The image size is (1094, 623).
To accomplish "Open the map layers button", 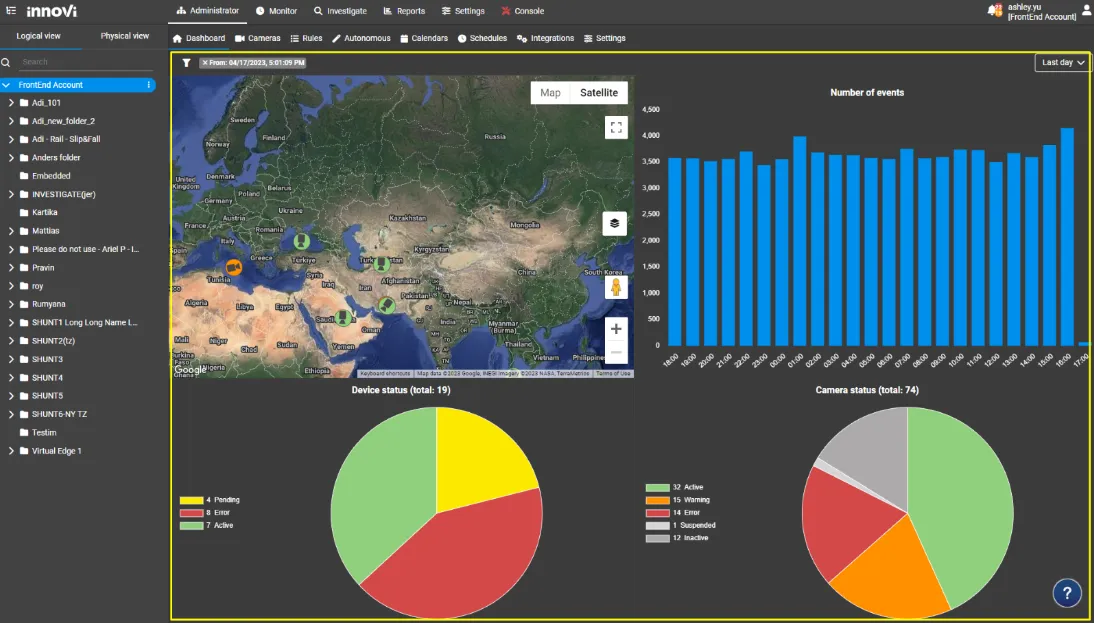I will [615, 223].
